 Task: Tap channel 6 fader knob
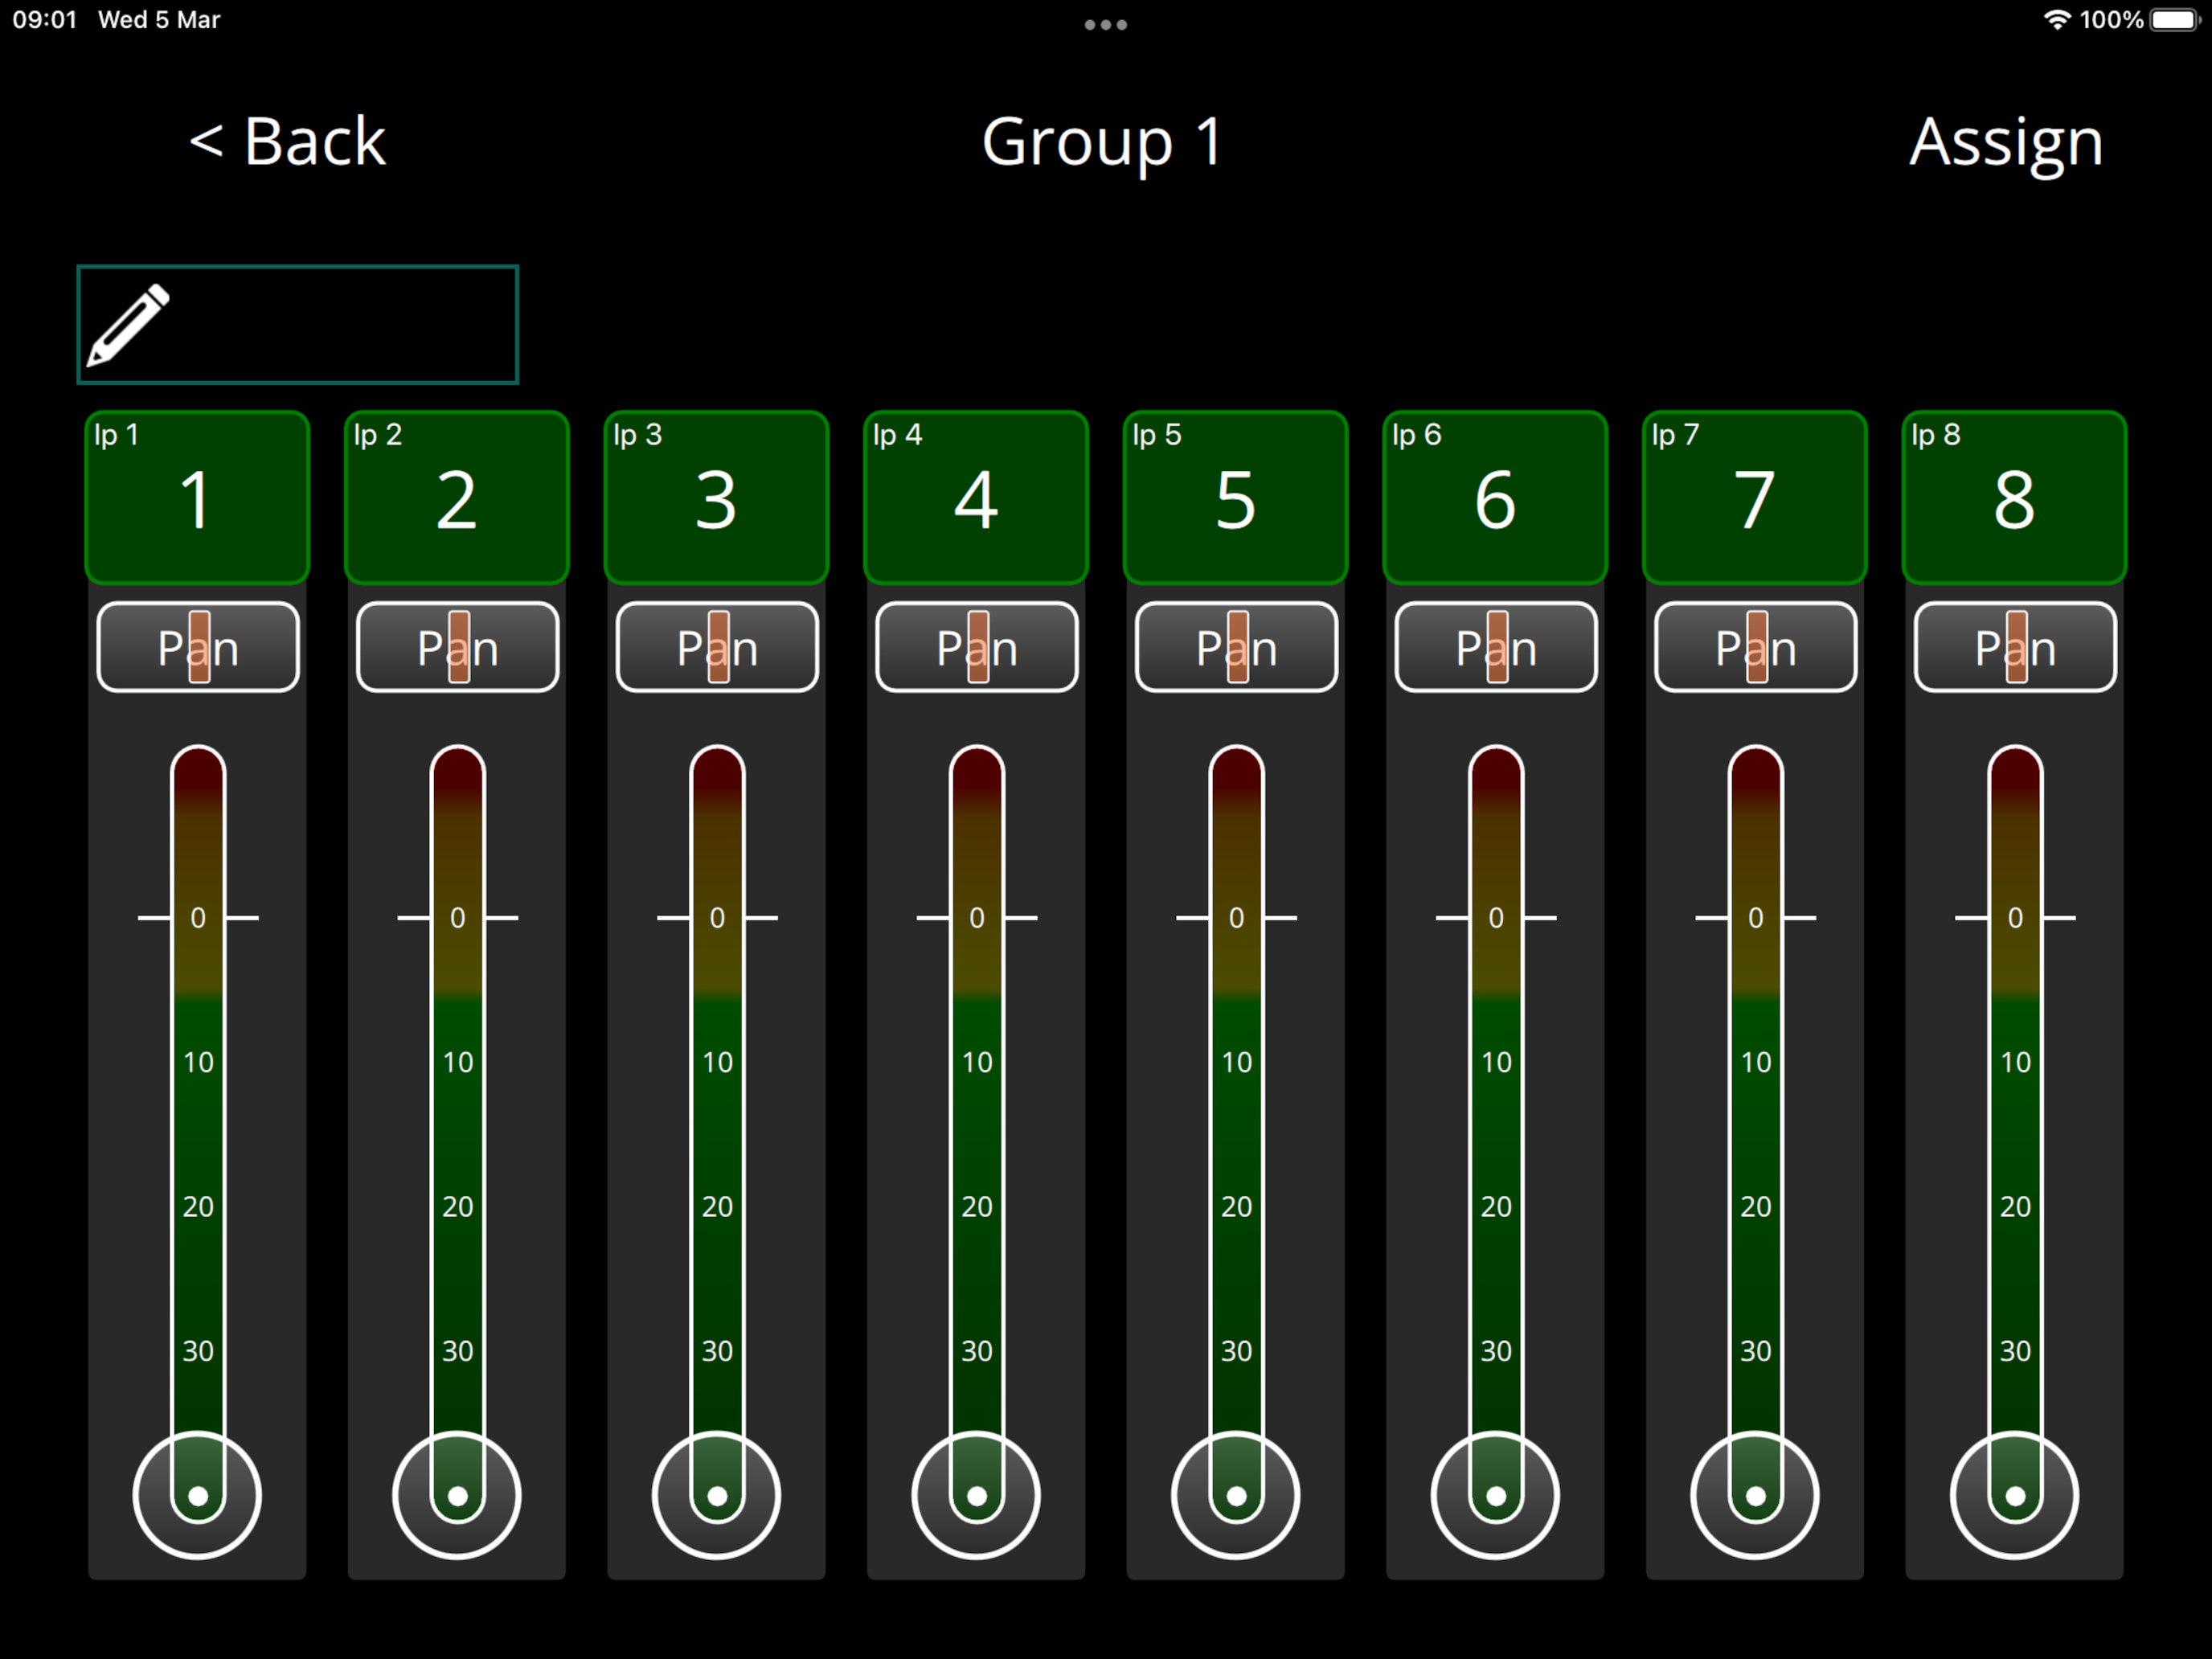pos(1495,1496)
